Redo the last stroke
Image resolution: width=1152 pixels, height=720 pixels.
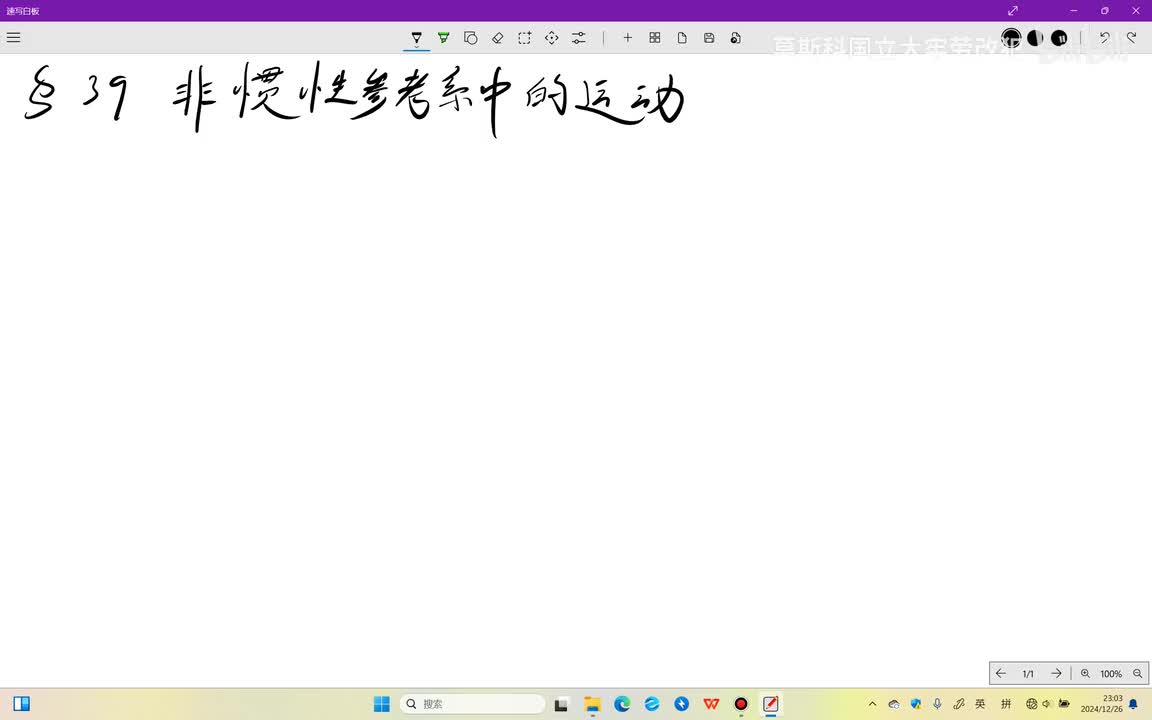[x=1132, y=37]
